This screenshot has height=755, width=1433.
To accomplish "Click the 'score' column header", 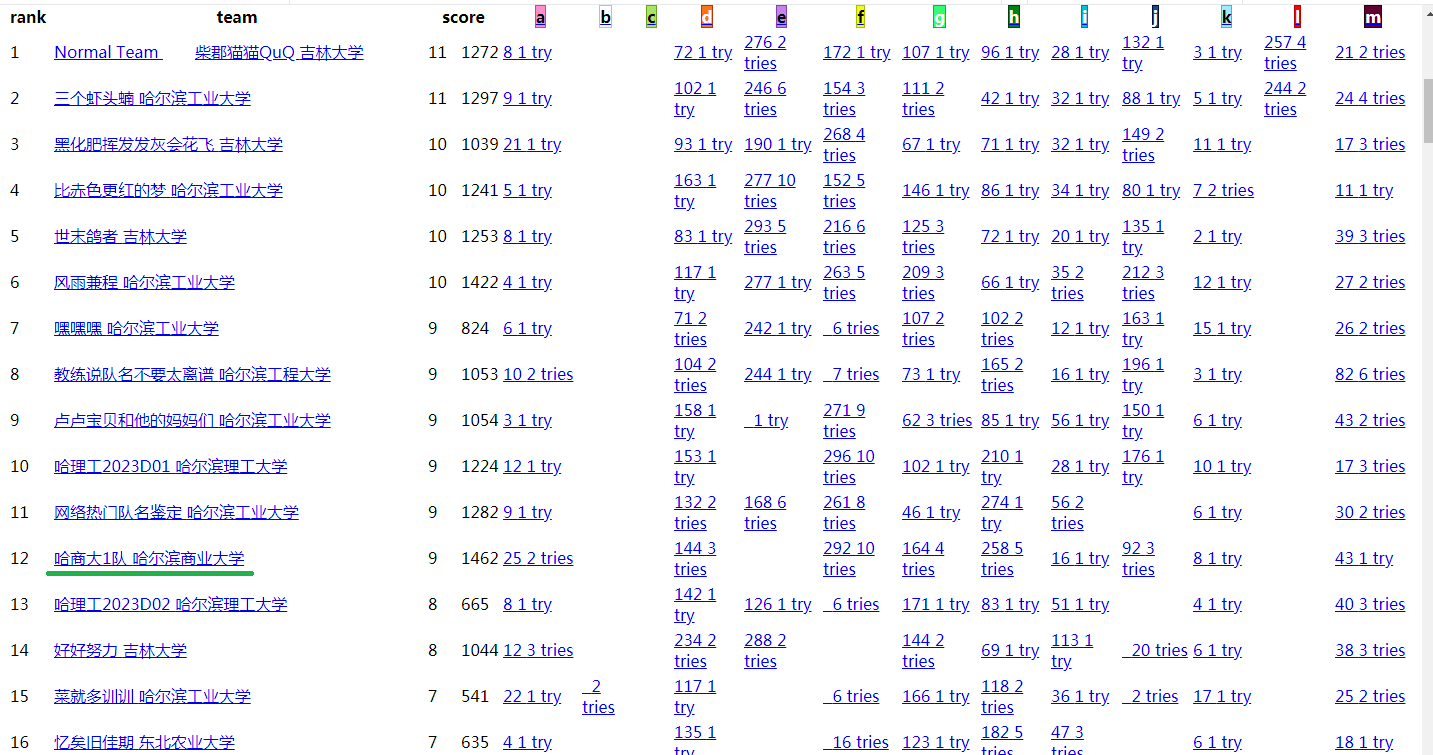I will [463, 17].
